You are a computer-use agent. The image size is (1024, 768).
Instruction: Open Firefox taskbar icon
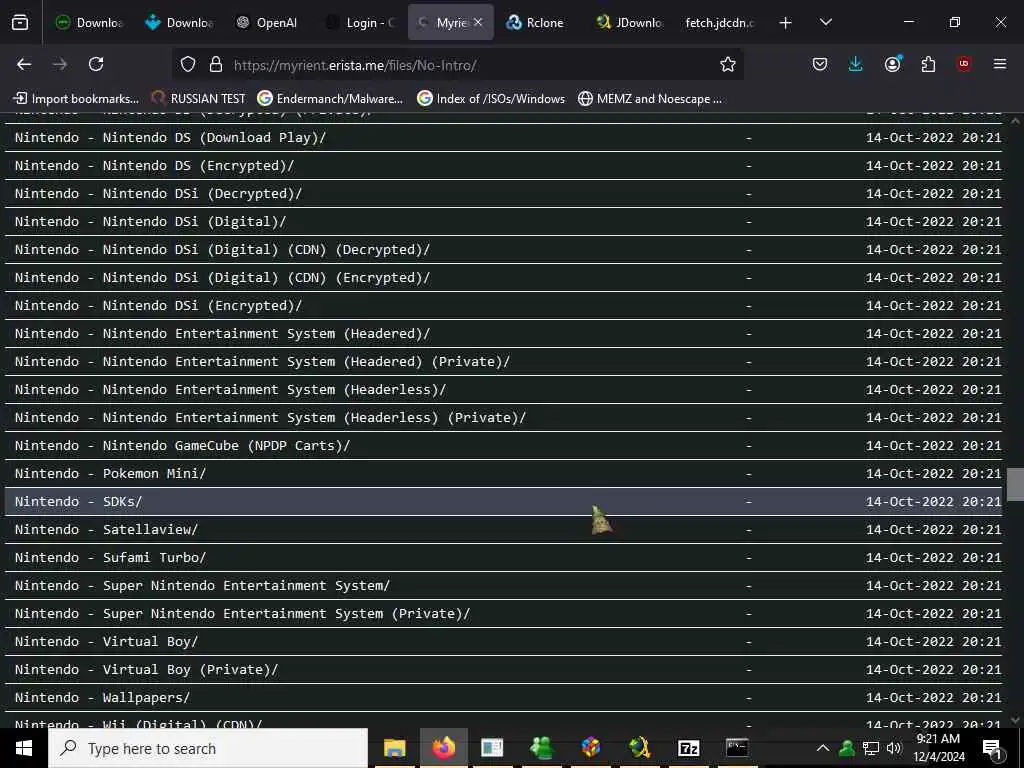point(443,748)
